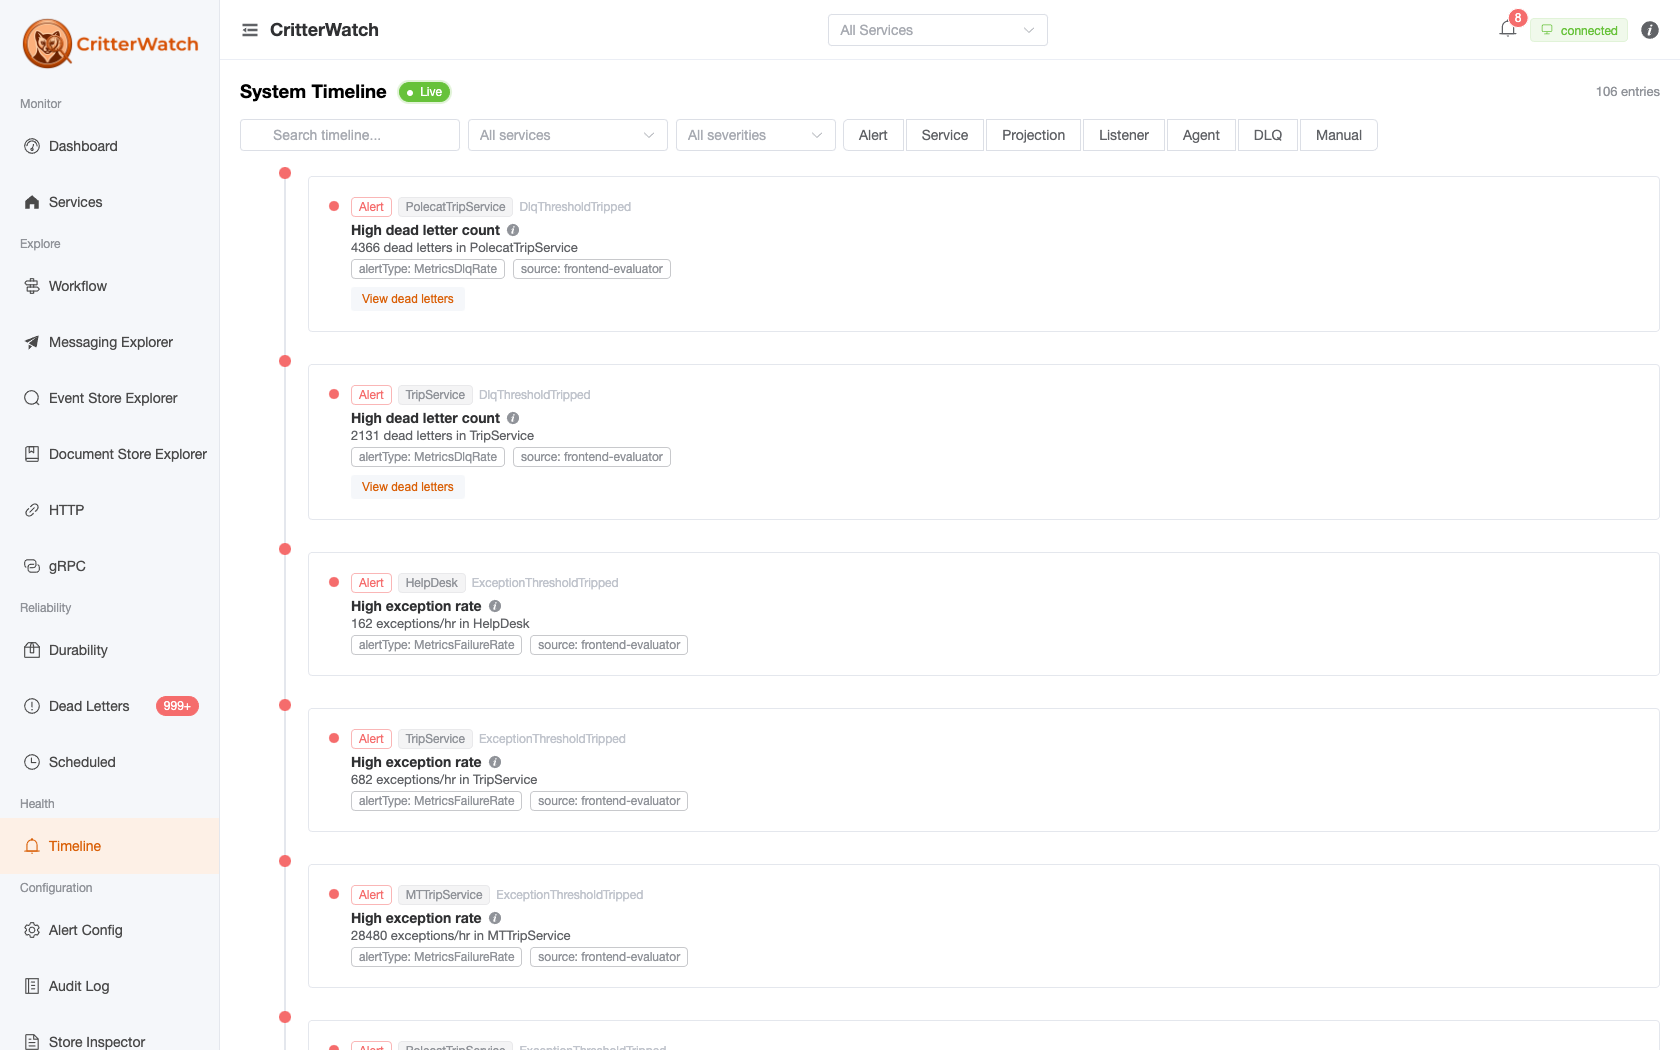Click the Dead Letters warning icon
This screenshot has width=1680, height=1050.
[x=32, y=706]
